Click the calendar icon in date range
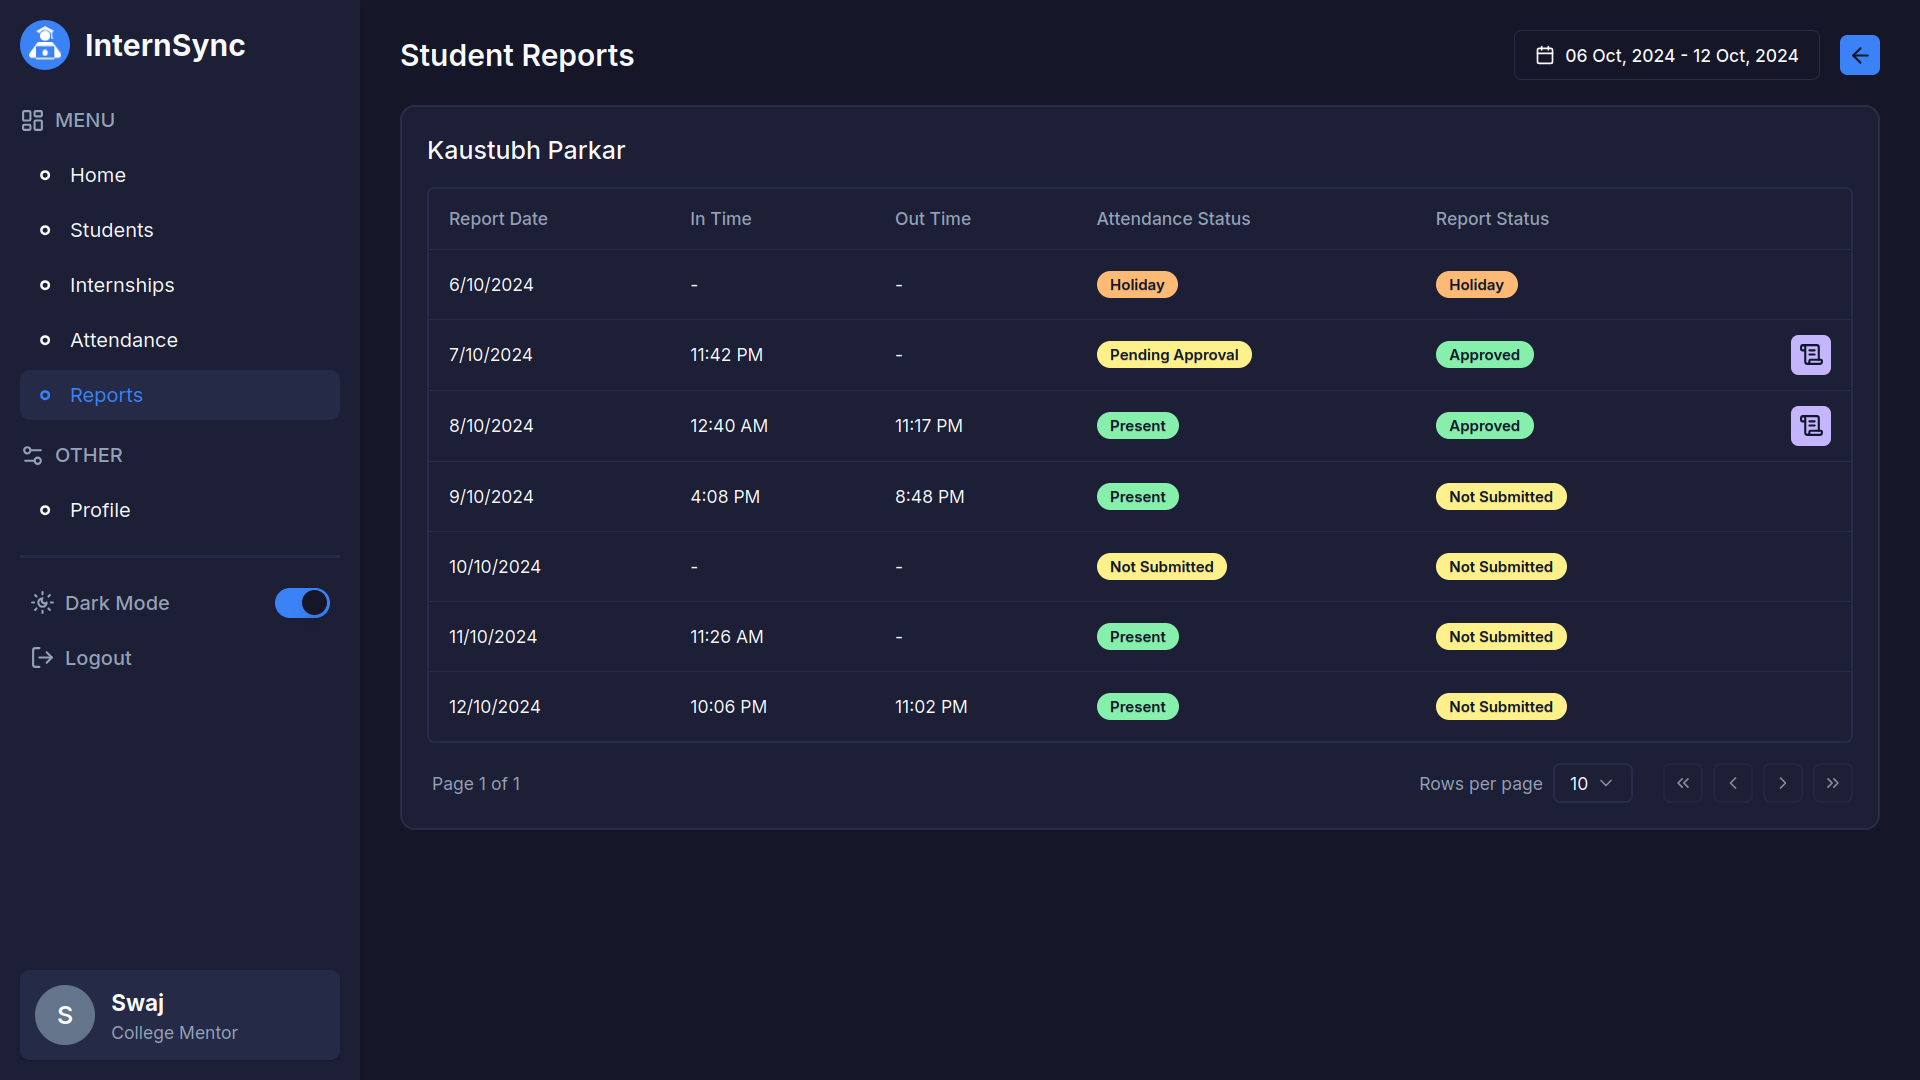Screen dimensions: 1920x1080 pyautogui.click(x=1544, y=56)
